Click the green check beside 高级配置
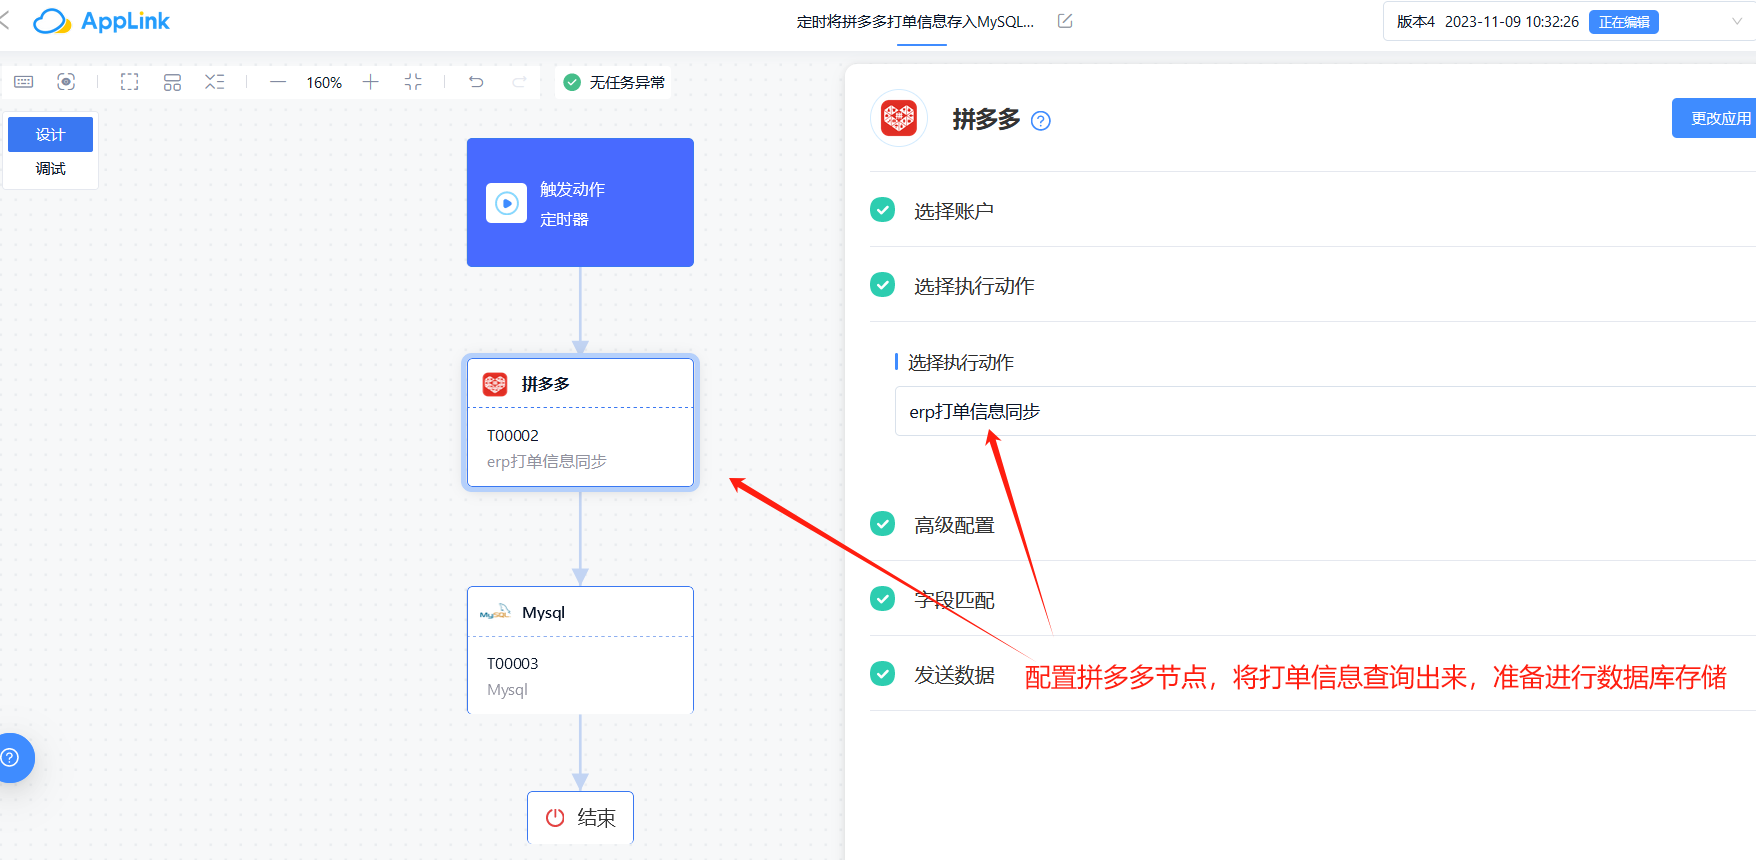 [883, 524]
